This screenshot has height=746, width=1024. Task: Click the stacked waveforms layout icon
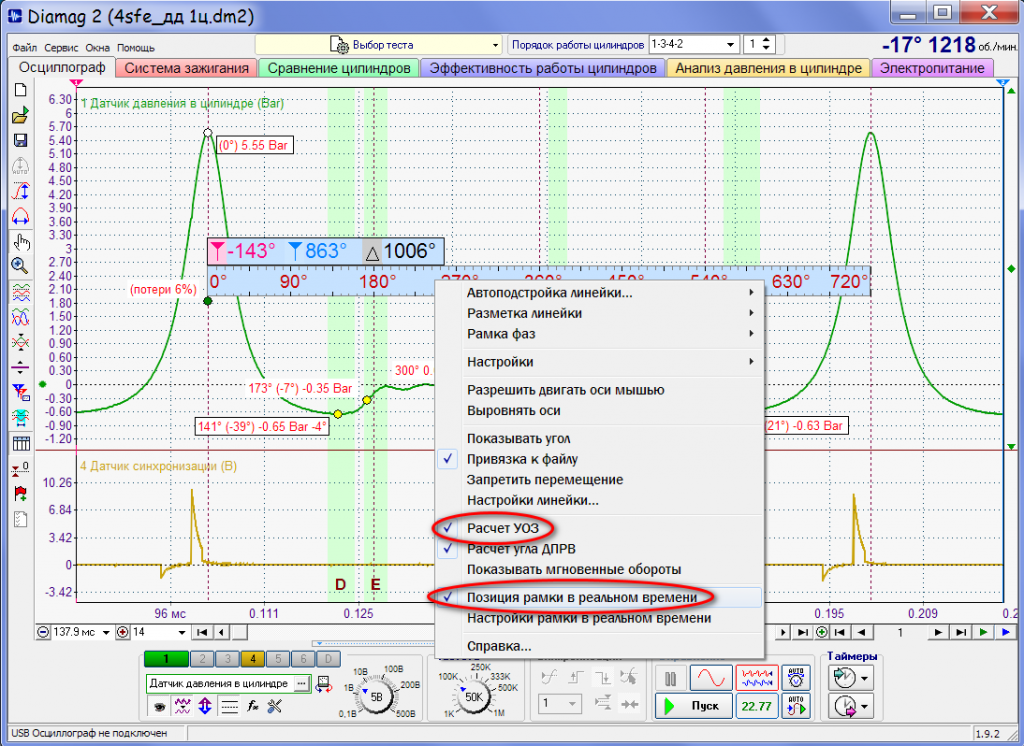click(21, 293)
